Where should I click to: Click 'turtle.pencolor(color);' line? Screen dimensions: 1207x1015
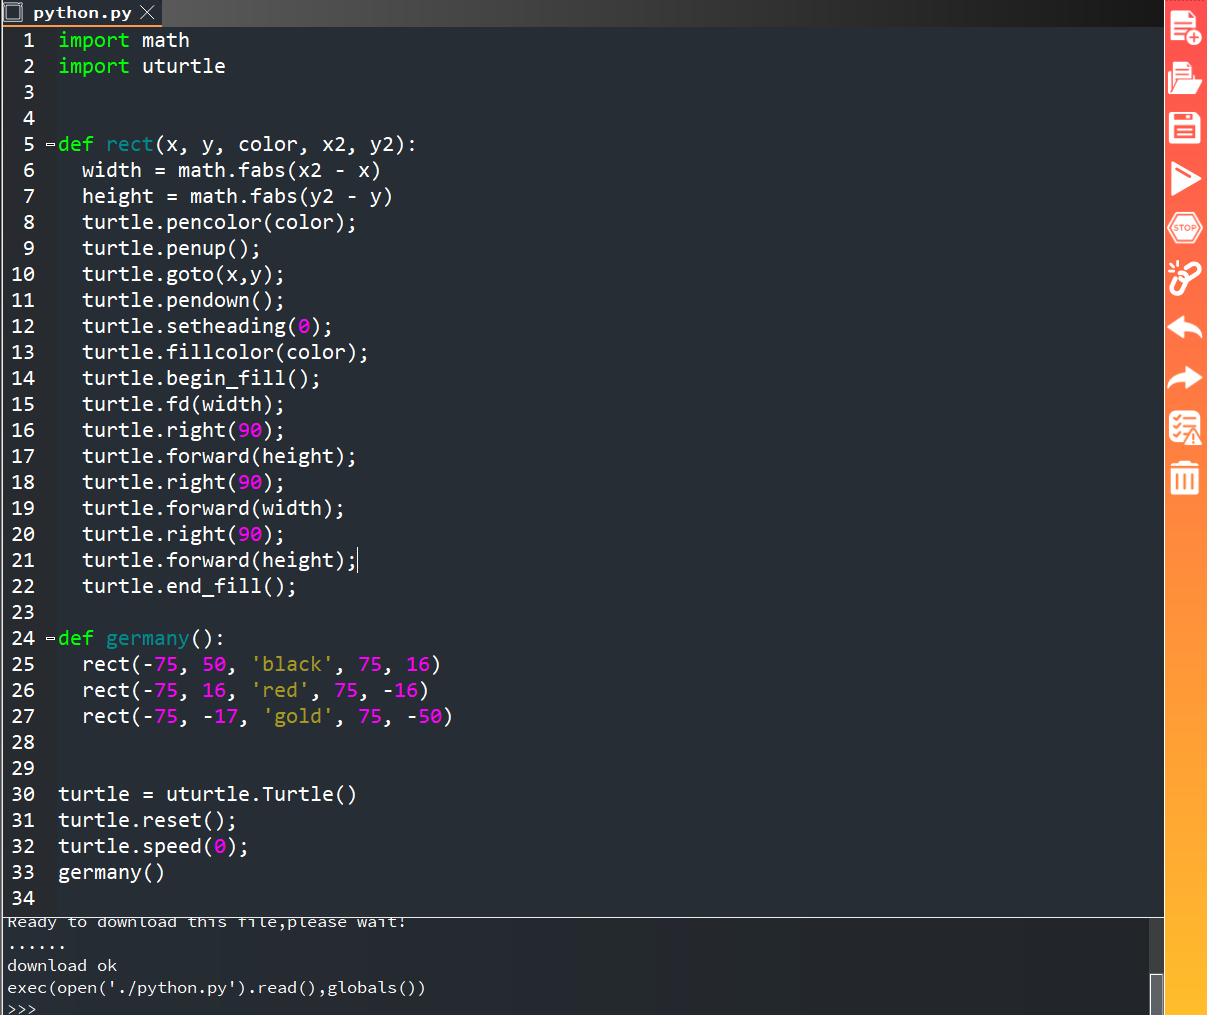point(219,223)
